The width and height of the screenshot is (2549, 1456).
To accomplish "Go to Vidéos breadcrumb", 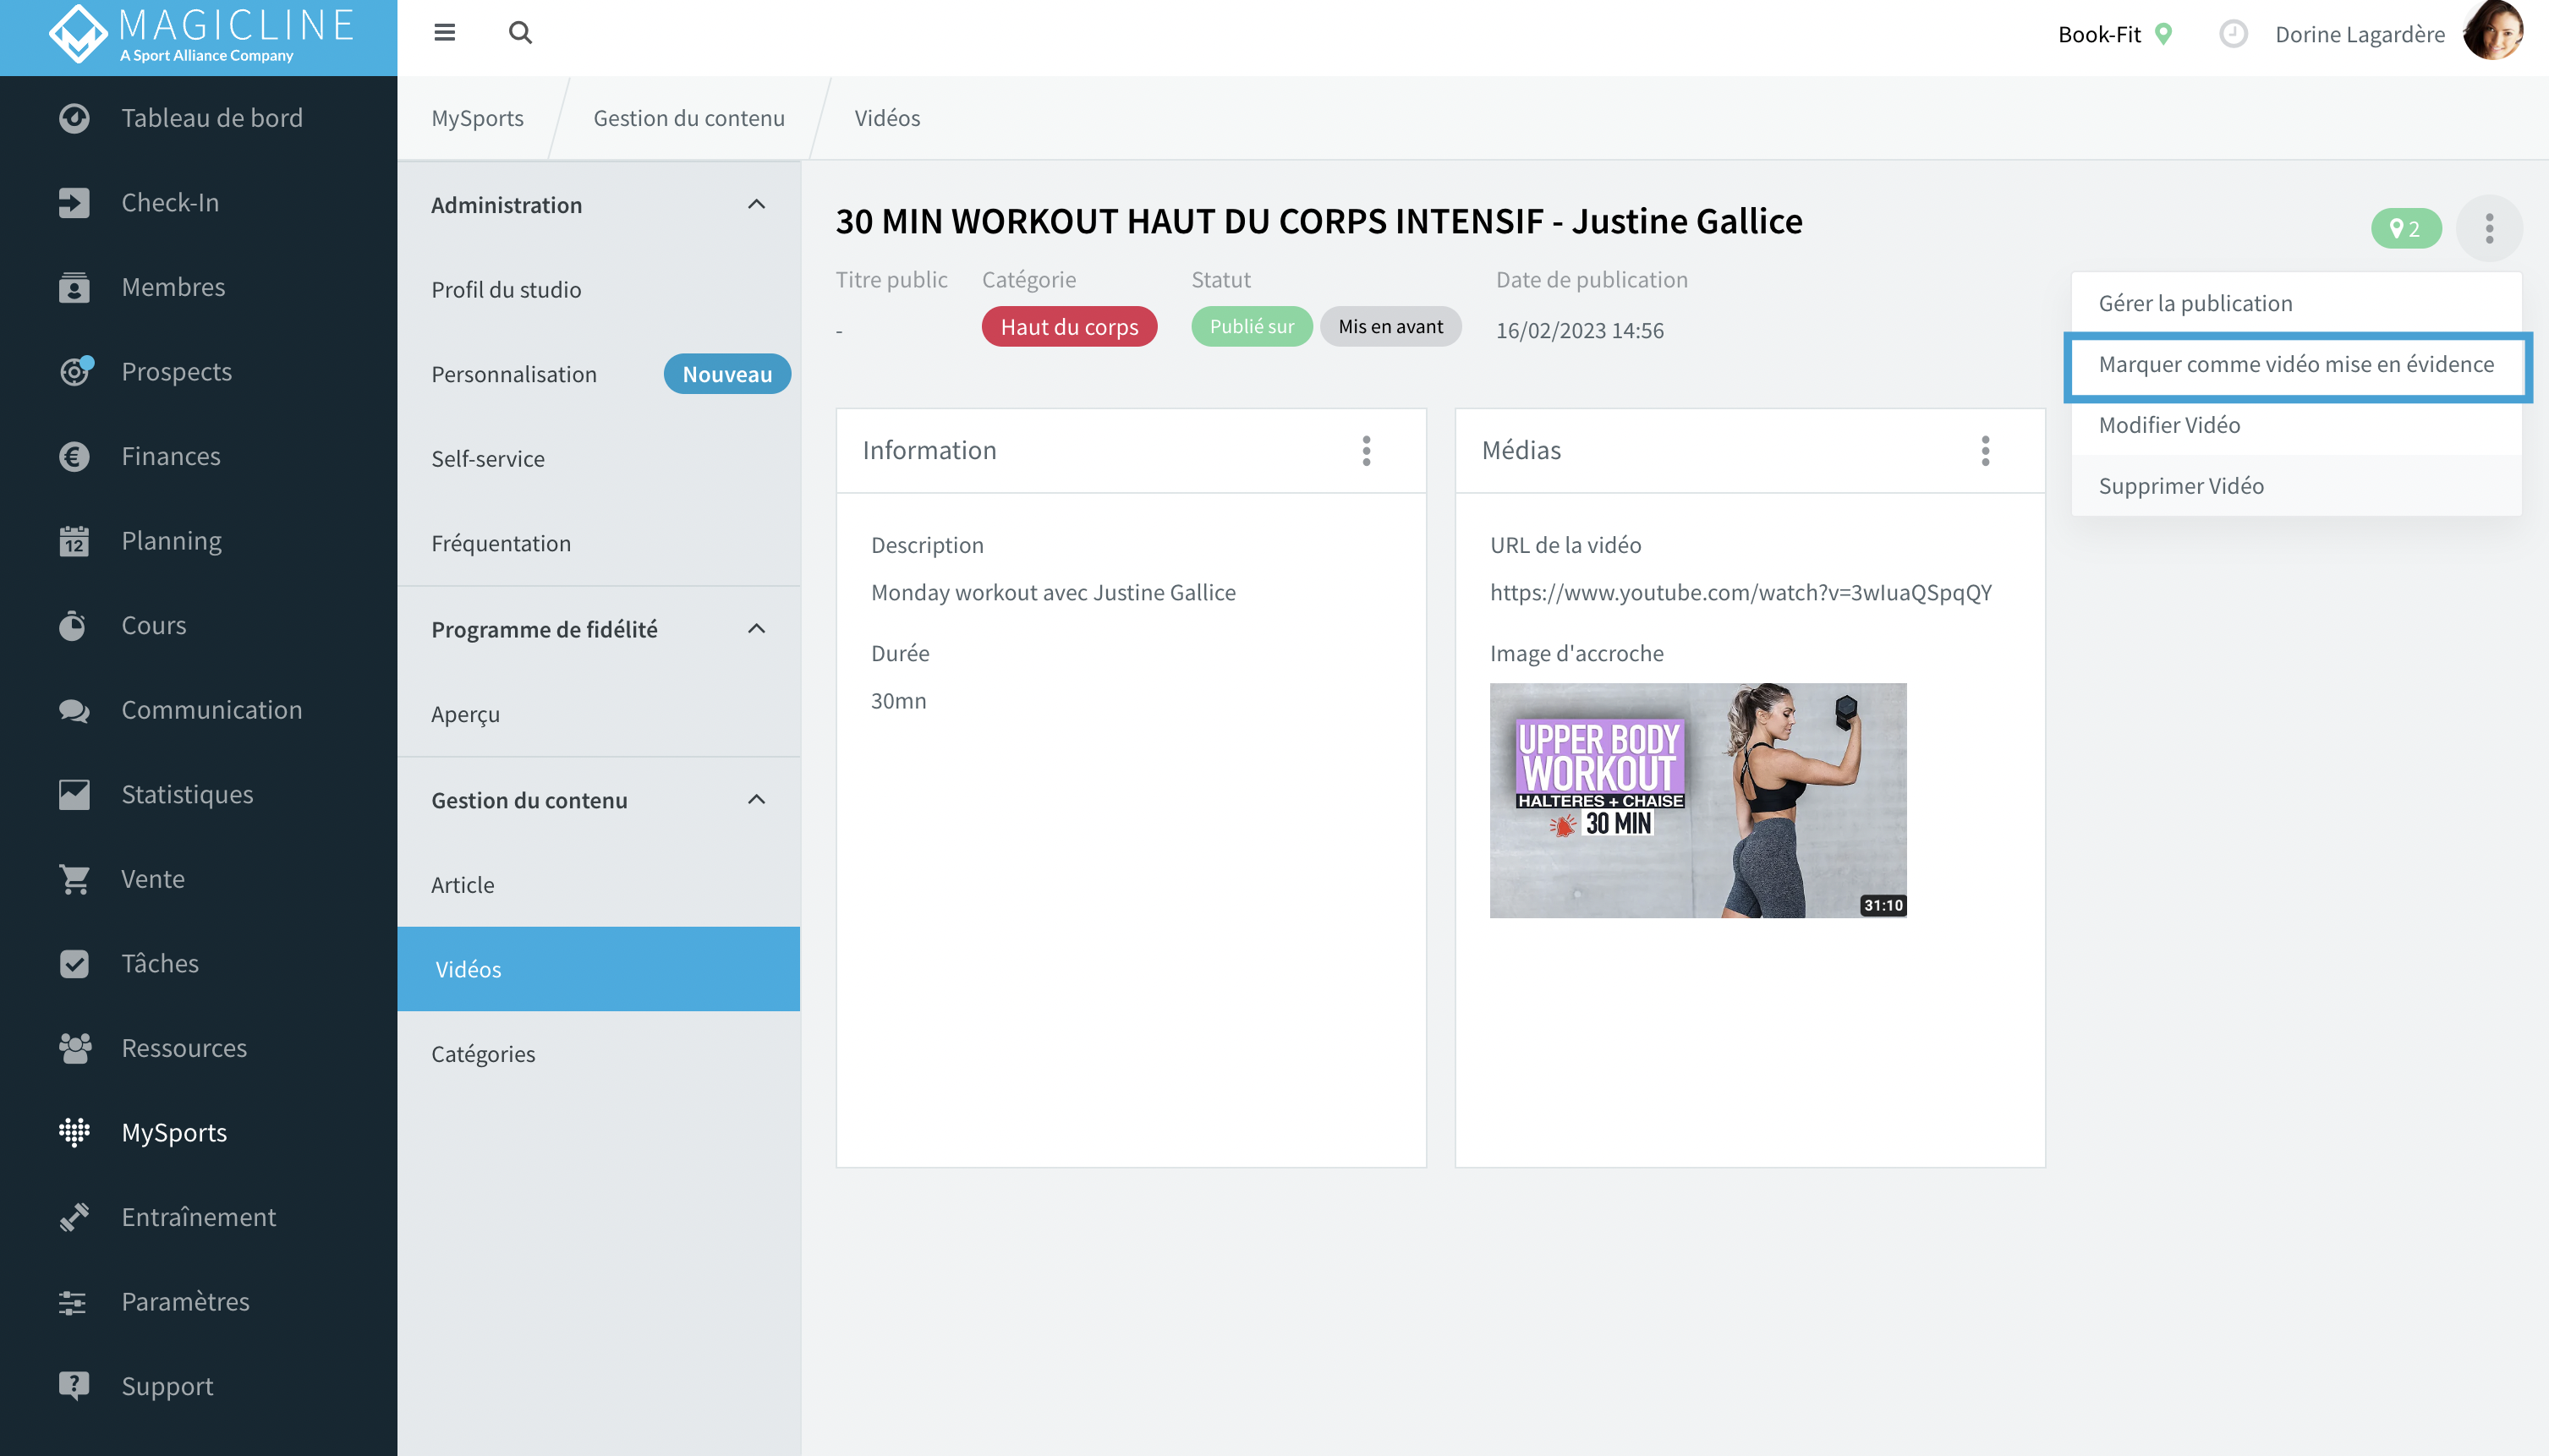I will point(887,118).
